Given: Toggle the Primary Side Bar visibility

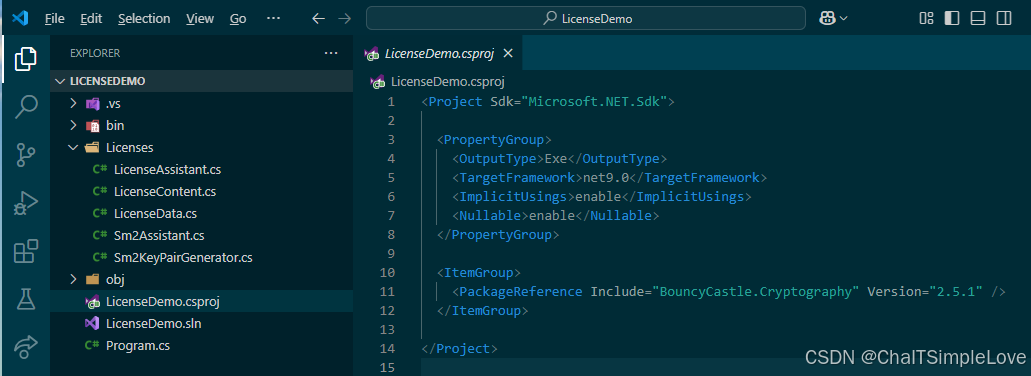Looking at the screenshot, I should click(x=951, y=18).
